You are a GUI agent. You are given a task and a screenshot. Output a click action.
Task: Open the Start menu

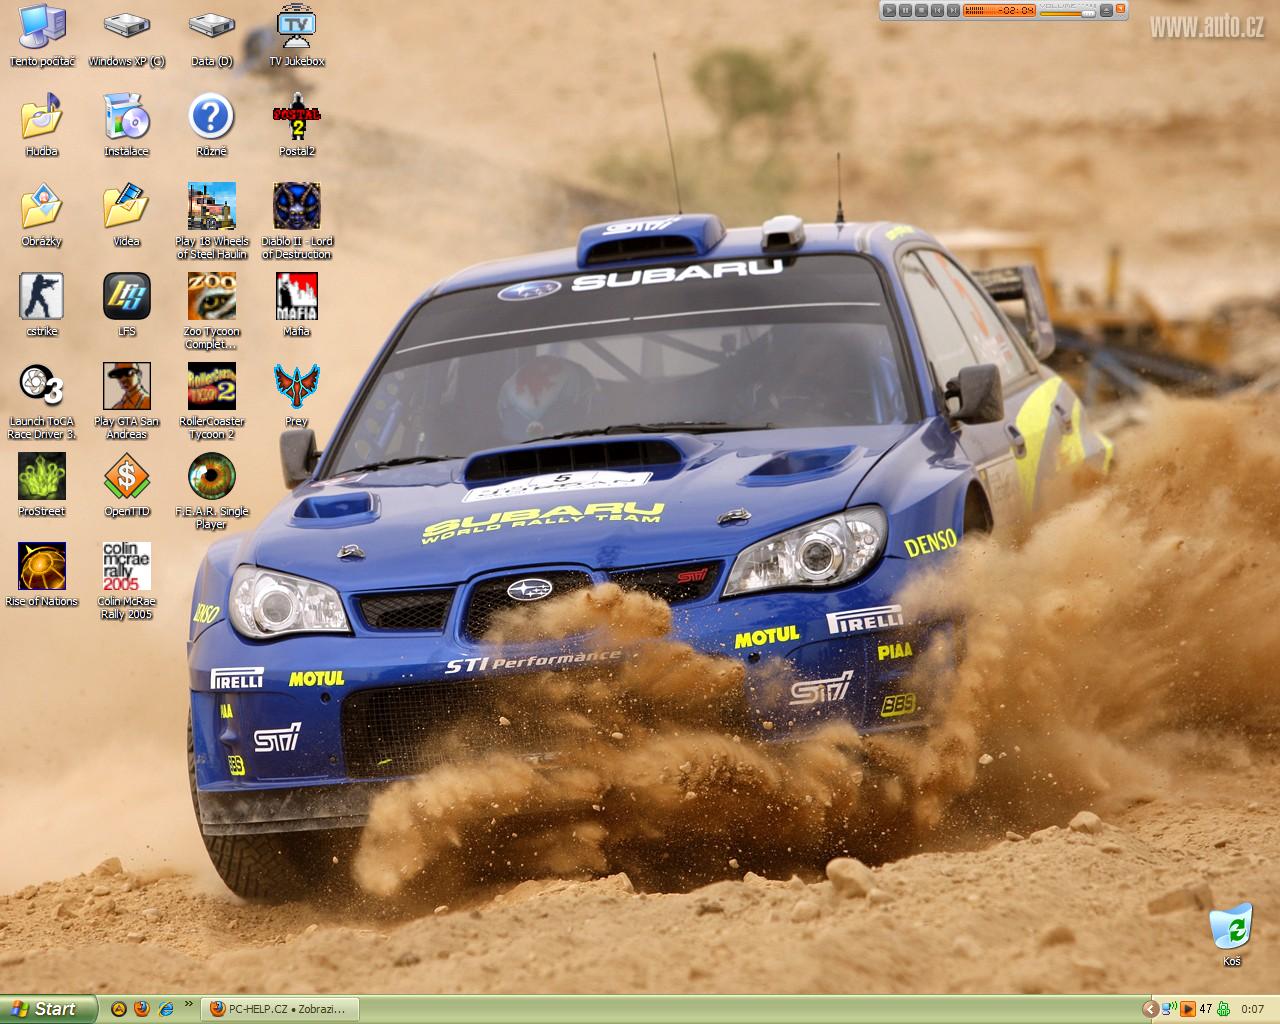(49, 1009)
